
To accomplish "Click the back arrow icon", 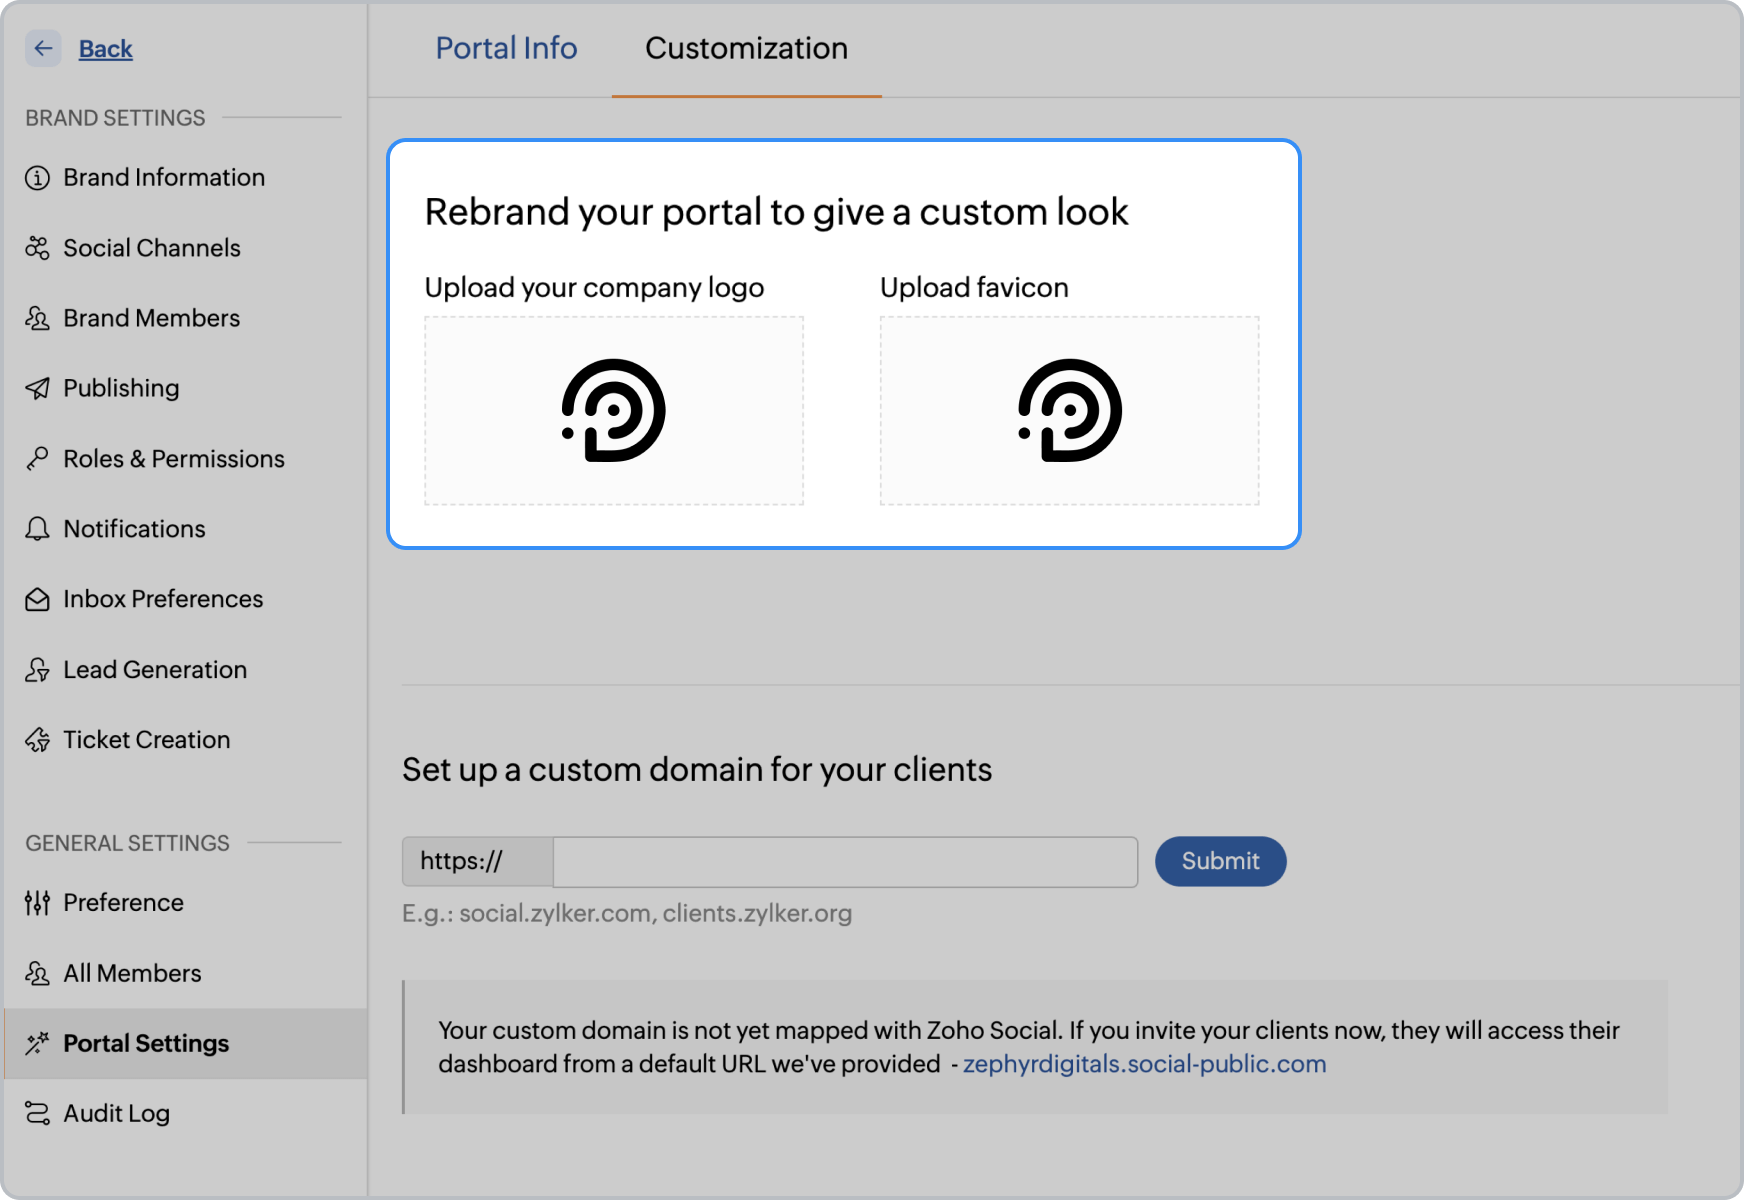I will click(x=43, y=48).
